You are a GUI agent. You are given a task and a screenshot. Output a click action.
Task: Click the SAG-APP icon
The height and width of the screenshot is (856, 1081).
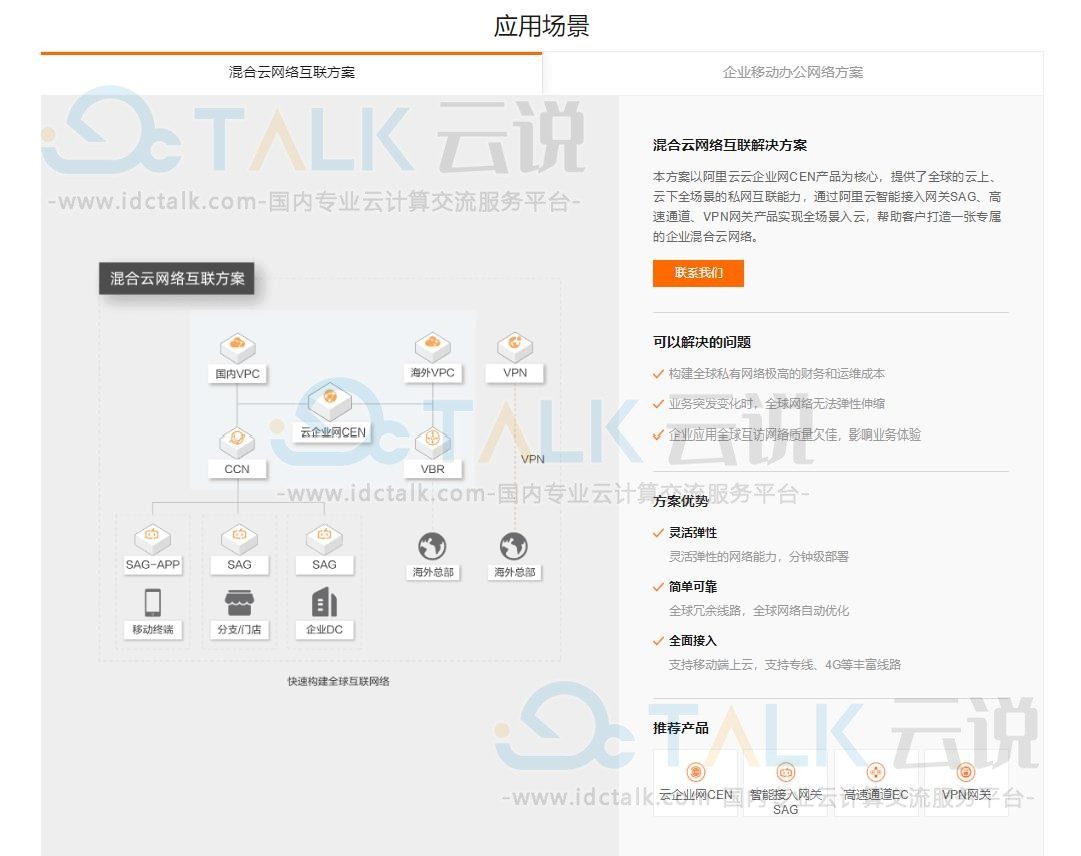(152, 538)
